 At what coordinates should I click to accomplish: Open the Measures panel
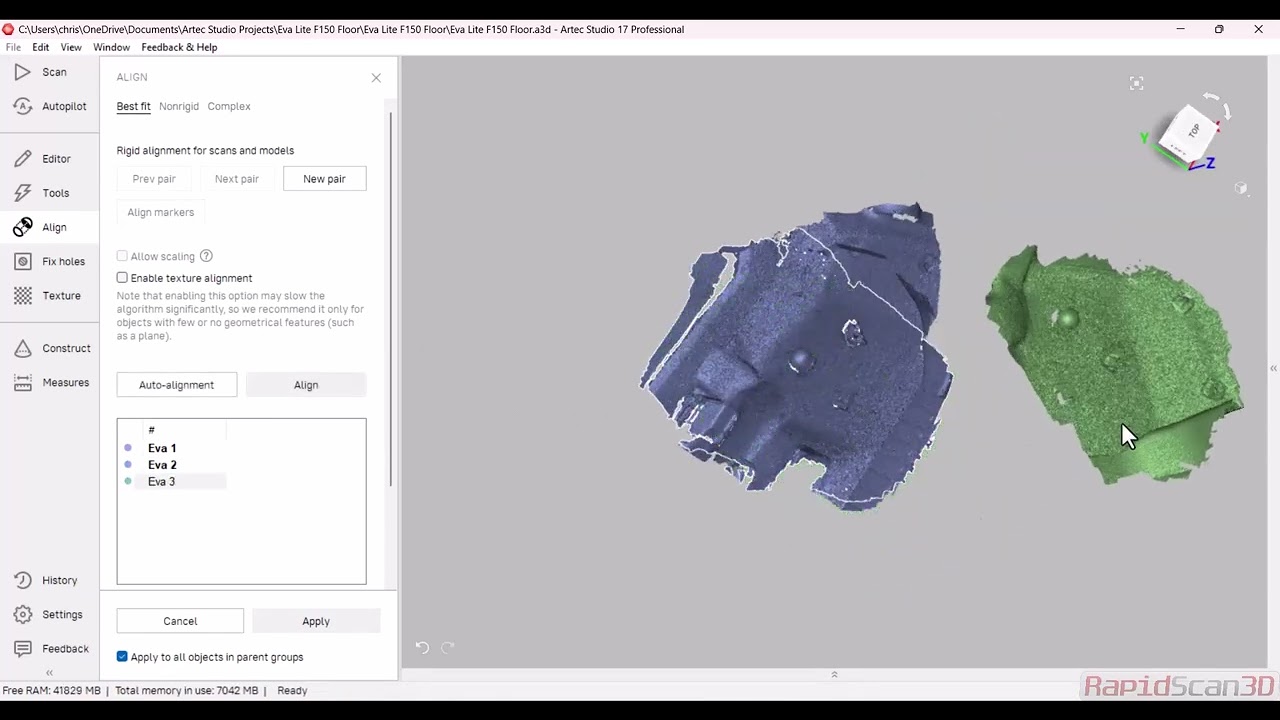(x=52, y=382)
